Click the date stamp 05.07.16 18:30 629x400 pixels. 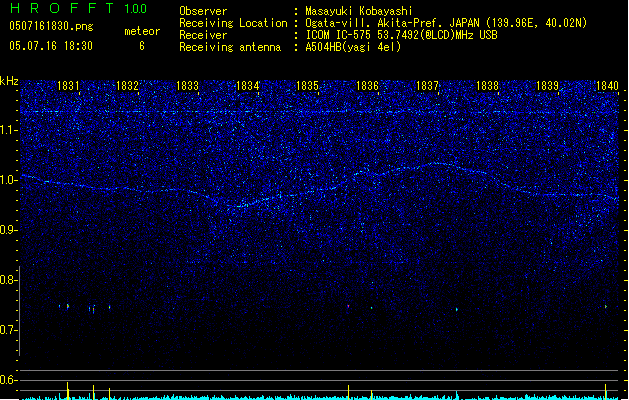point(51,46)
